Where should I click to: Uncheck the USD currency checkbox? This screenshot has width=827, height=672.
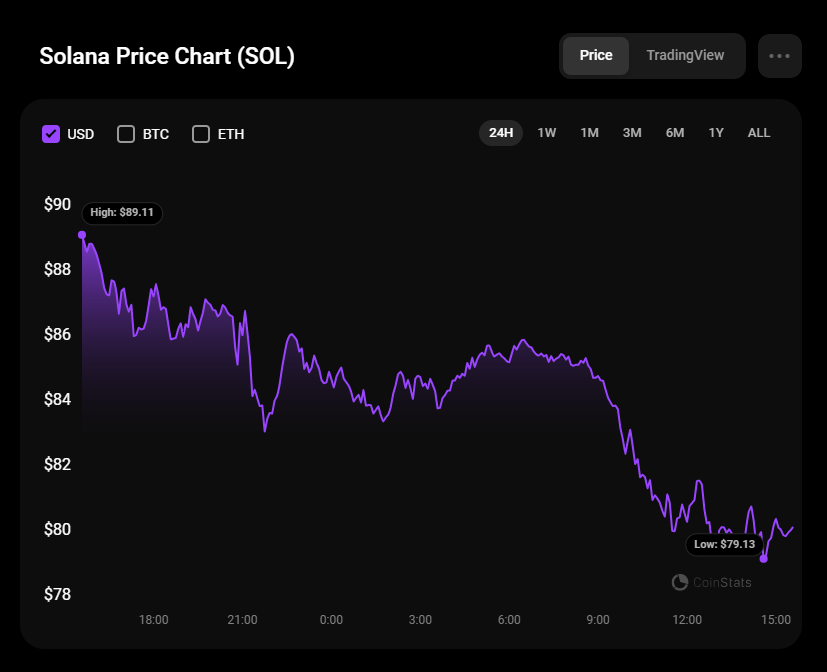[51, 134]
